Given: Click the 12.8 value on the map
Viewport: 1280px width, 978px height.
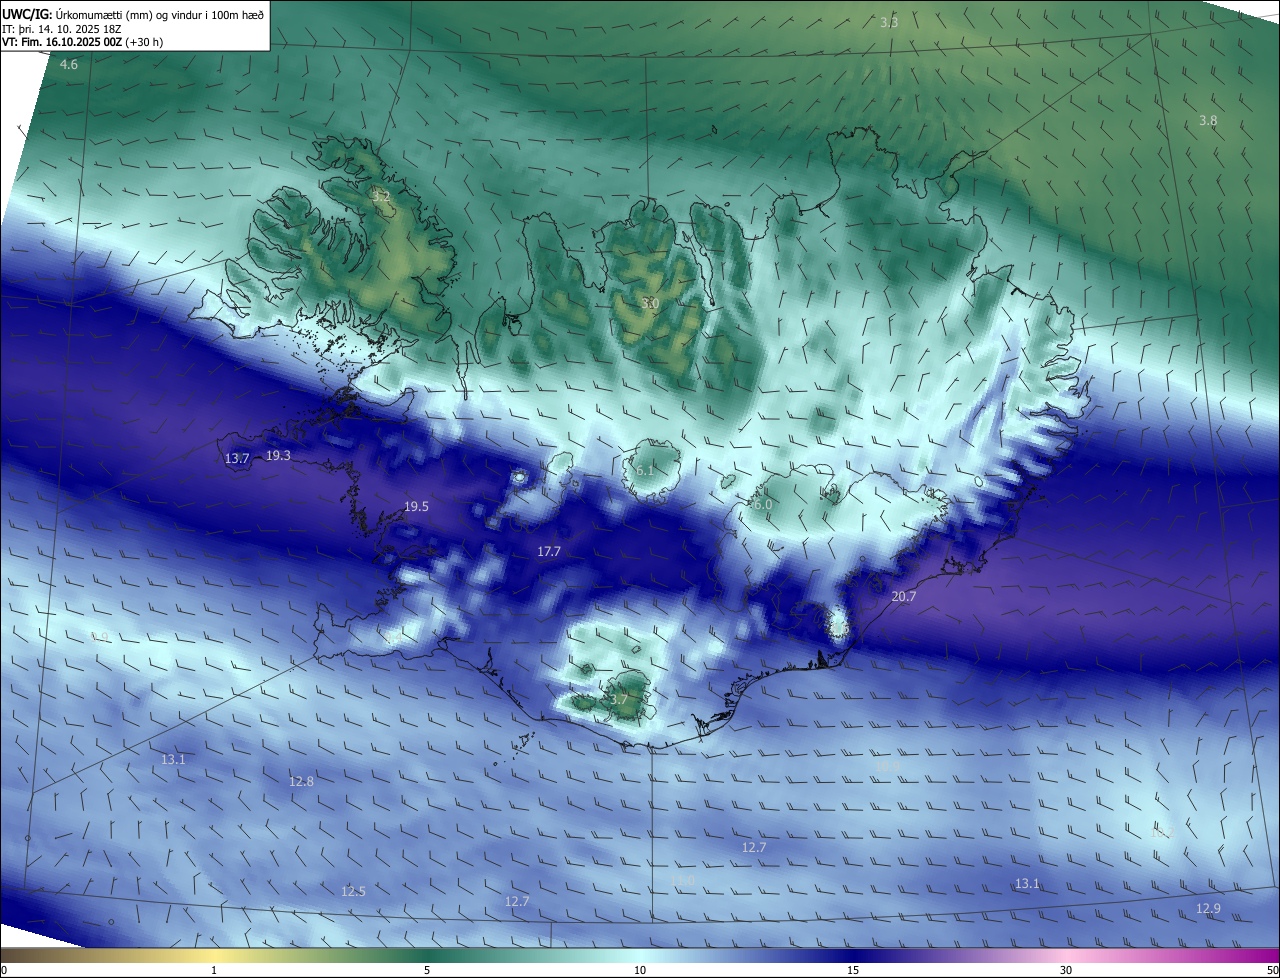Looking at the screenshot, I should point(301,781).
